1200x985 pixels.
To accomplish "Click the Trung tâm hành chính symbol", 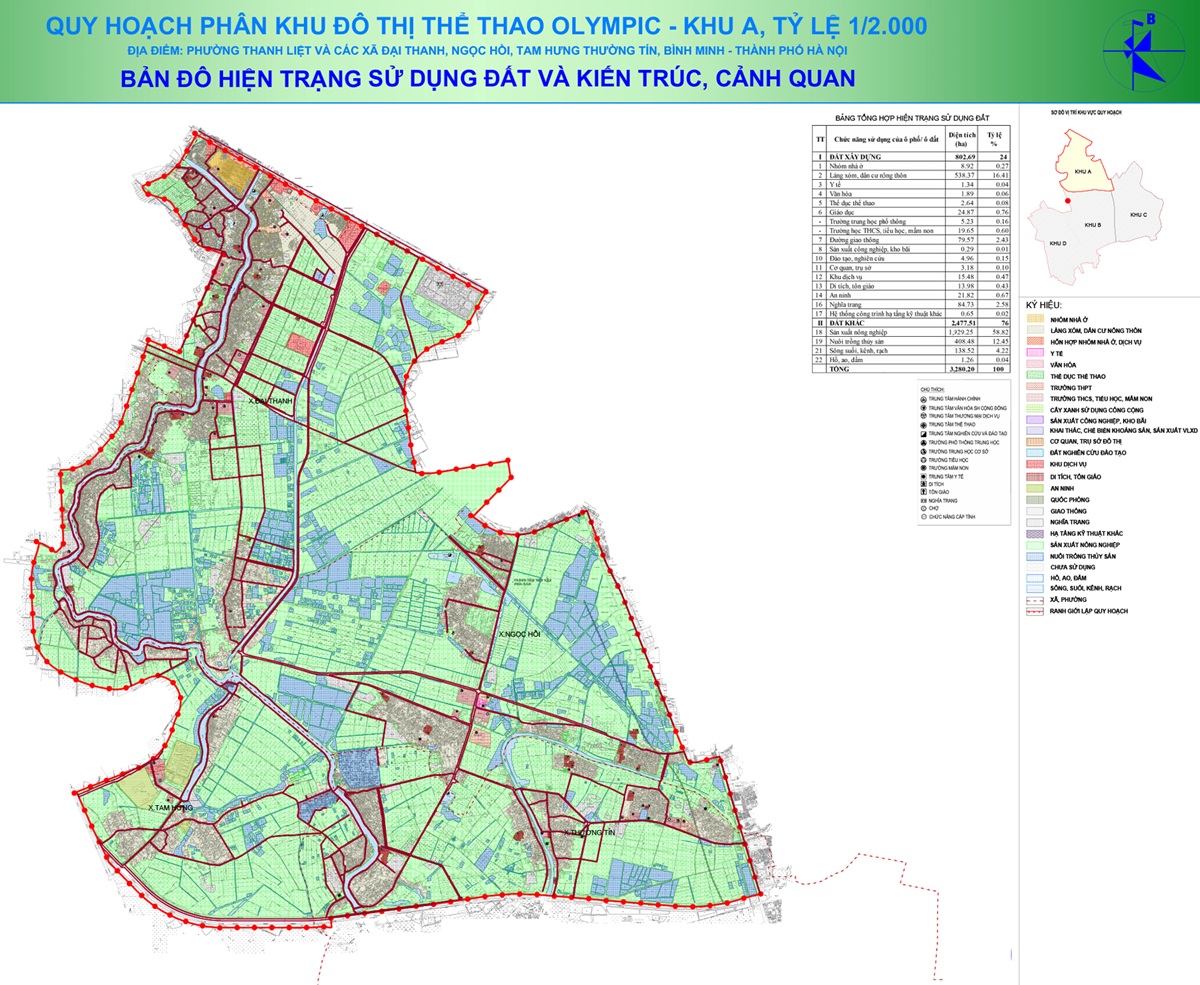I will click(922, 398).
